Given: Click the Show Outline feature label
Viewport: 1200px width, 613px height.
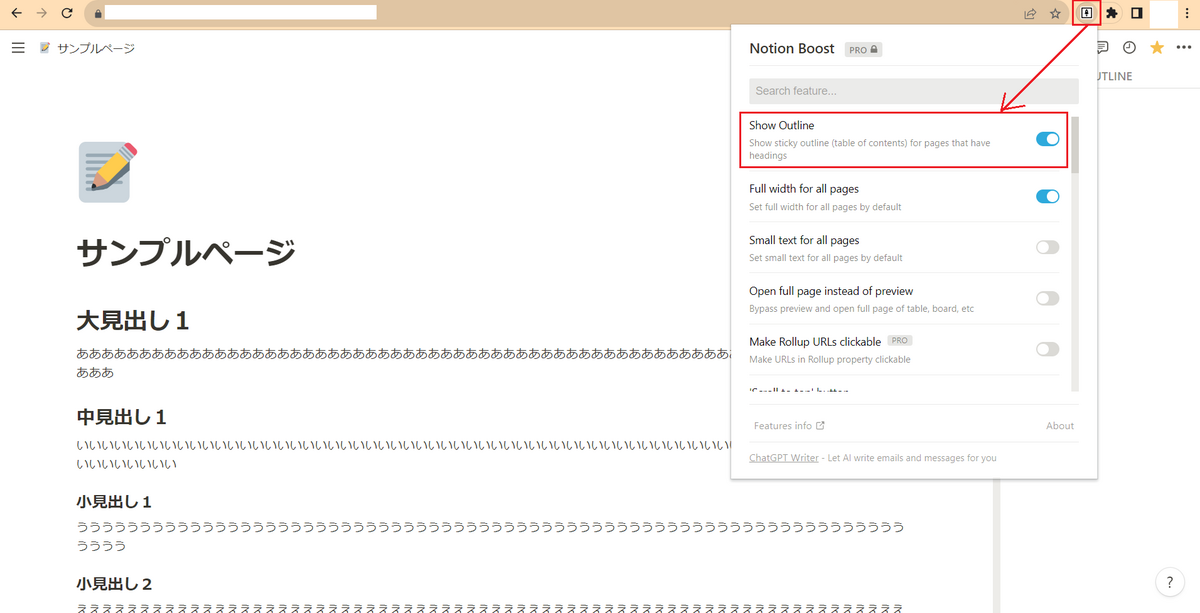Looking at the screenshot, I should tap(782, 125).
